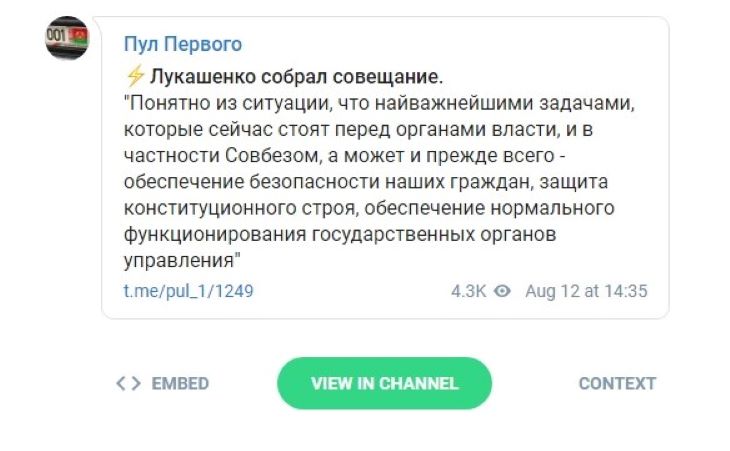Click the bold headline Лукашенко собрал совещание
The height and width of the screenshot is (451, 730).
coord(297,76)
